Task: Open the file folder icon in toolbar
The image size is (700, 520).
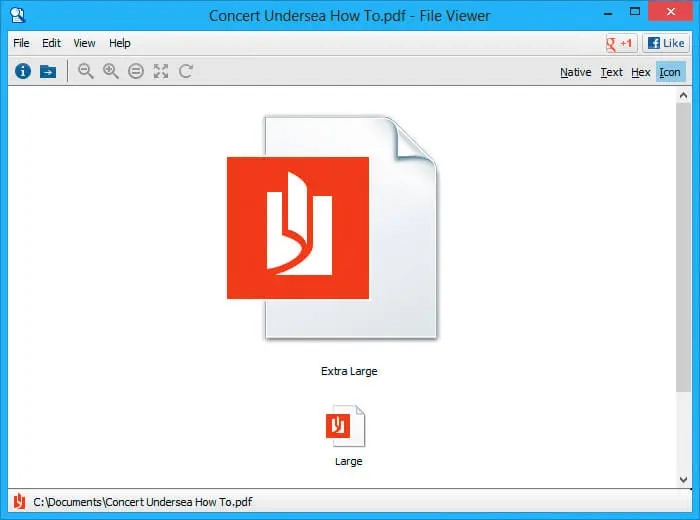Action: 48,71
